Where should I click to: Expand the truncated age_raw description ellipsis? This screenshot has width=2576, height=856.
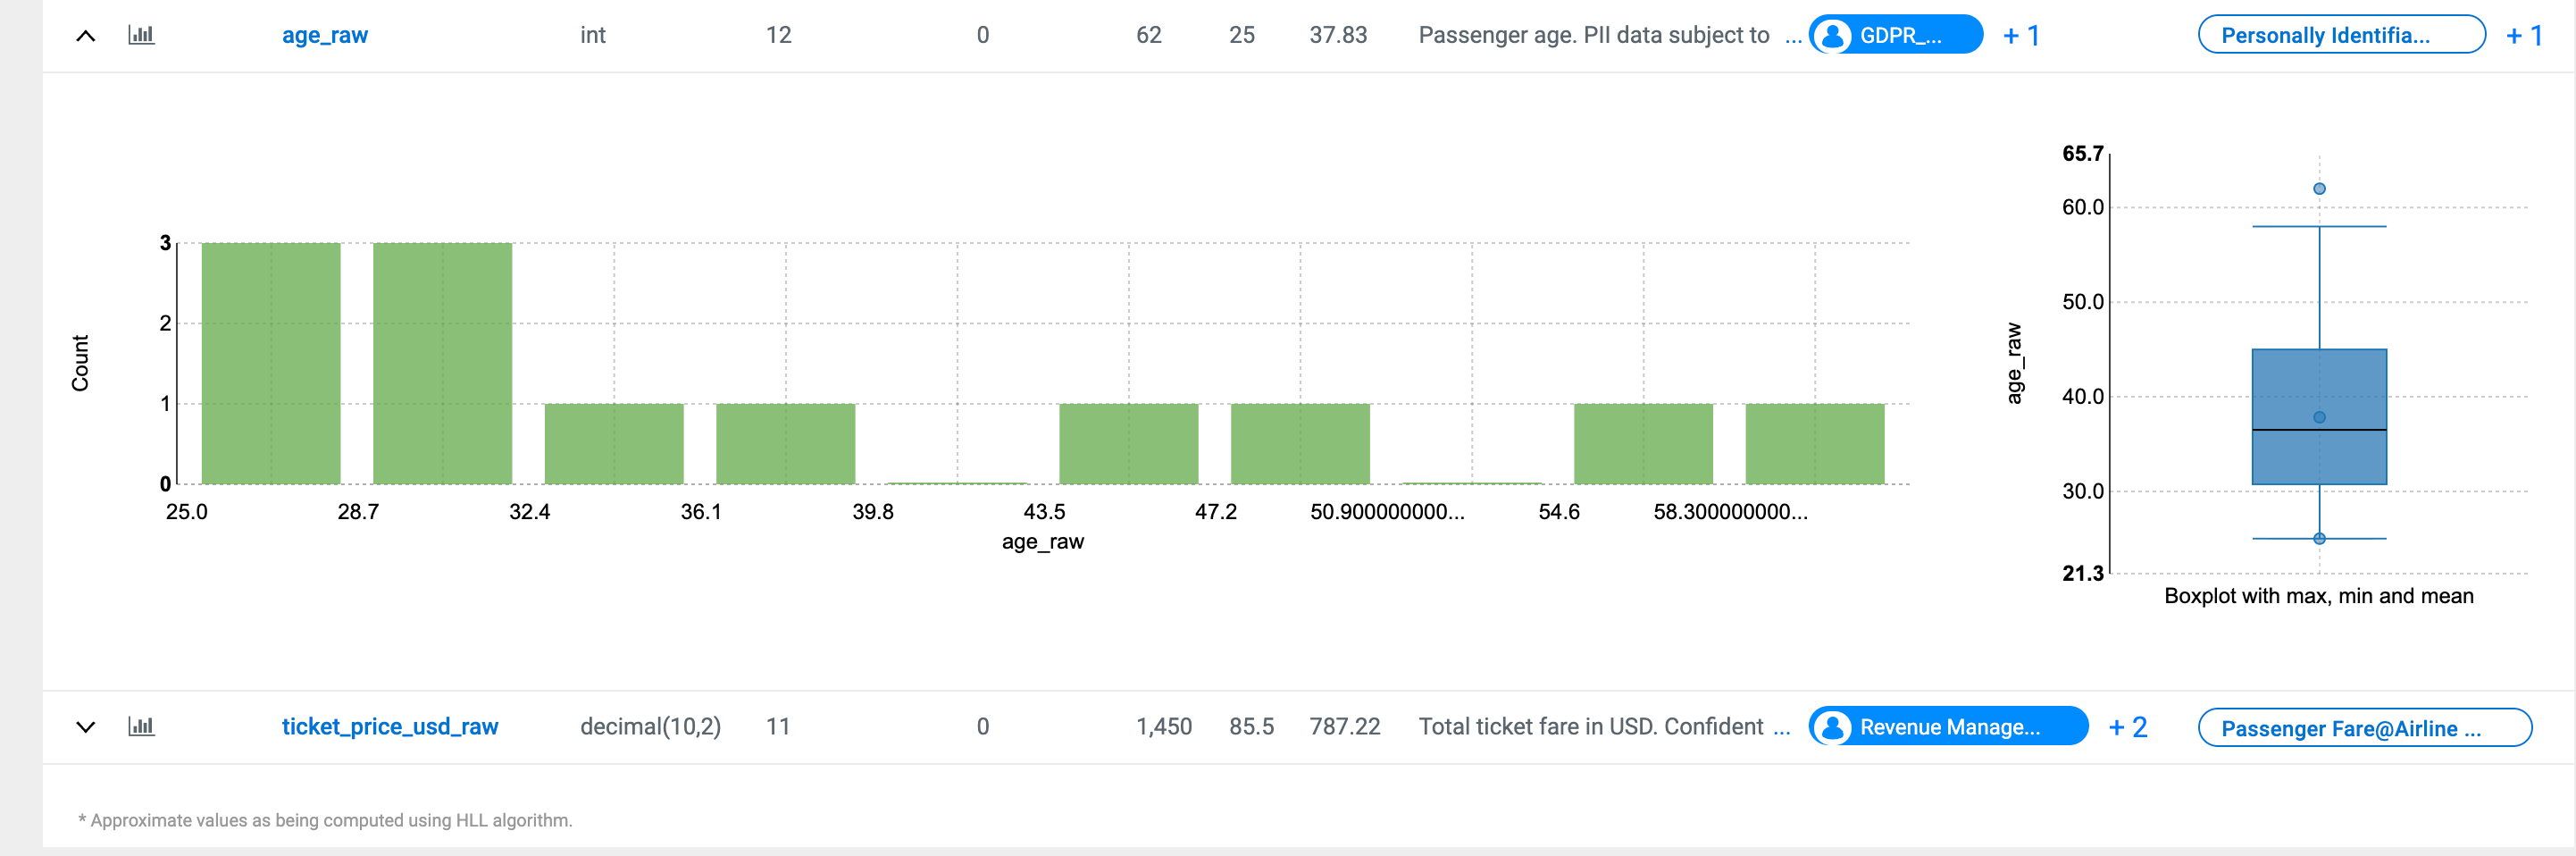click(1793, 36)
